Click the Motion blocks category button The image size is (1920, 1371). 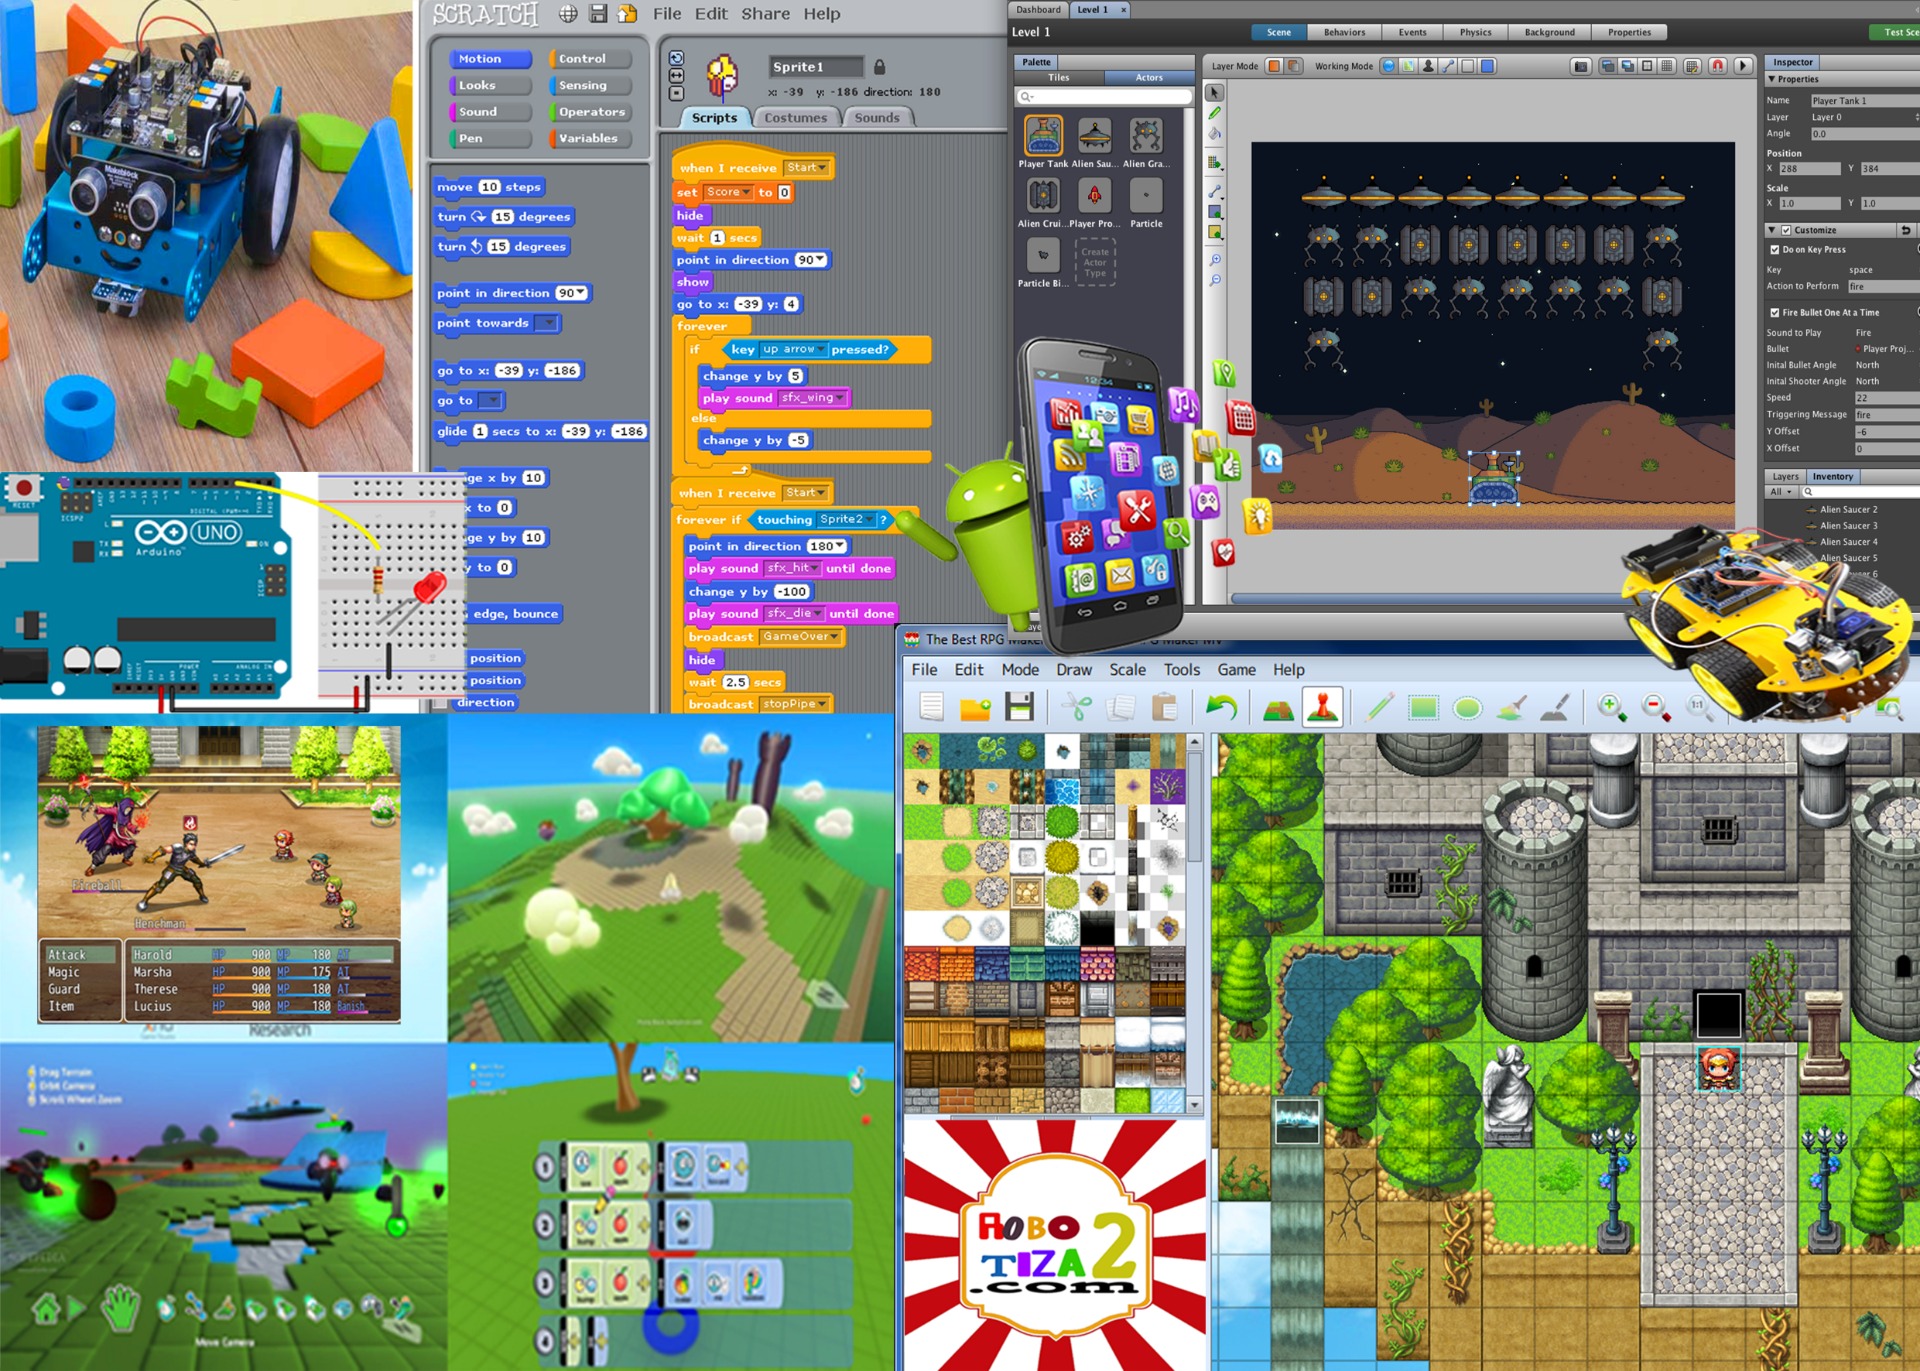(x=489, y=59)
